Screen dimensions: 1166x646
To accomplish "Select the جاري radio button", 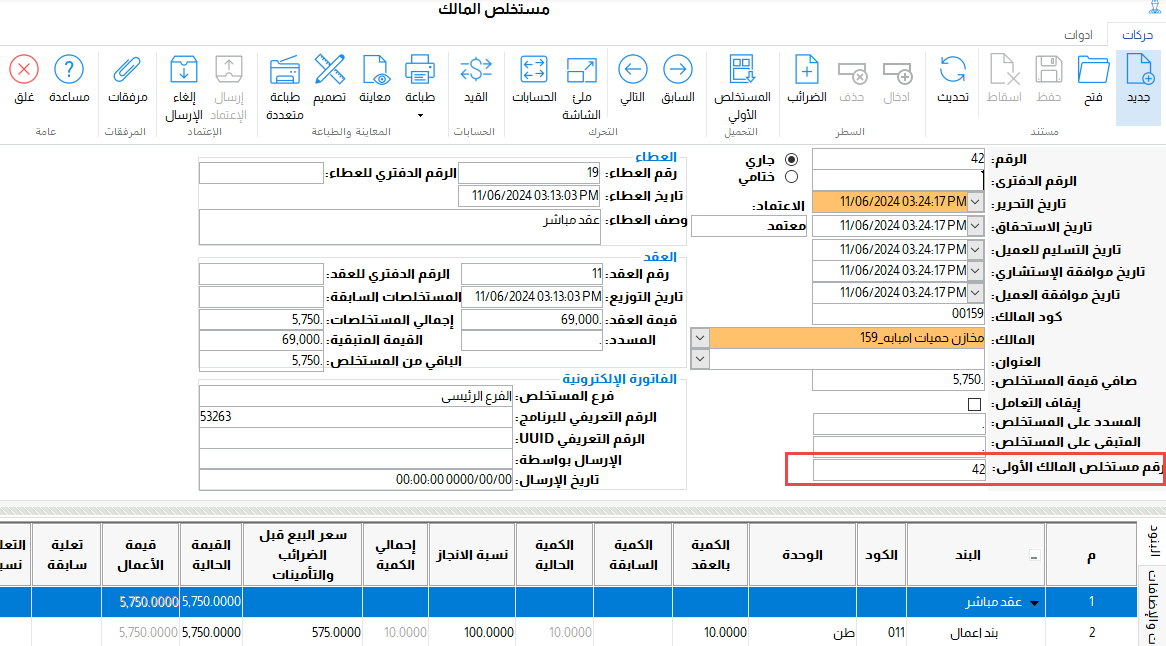I will click(x=792, y=159).
